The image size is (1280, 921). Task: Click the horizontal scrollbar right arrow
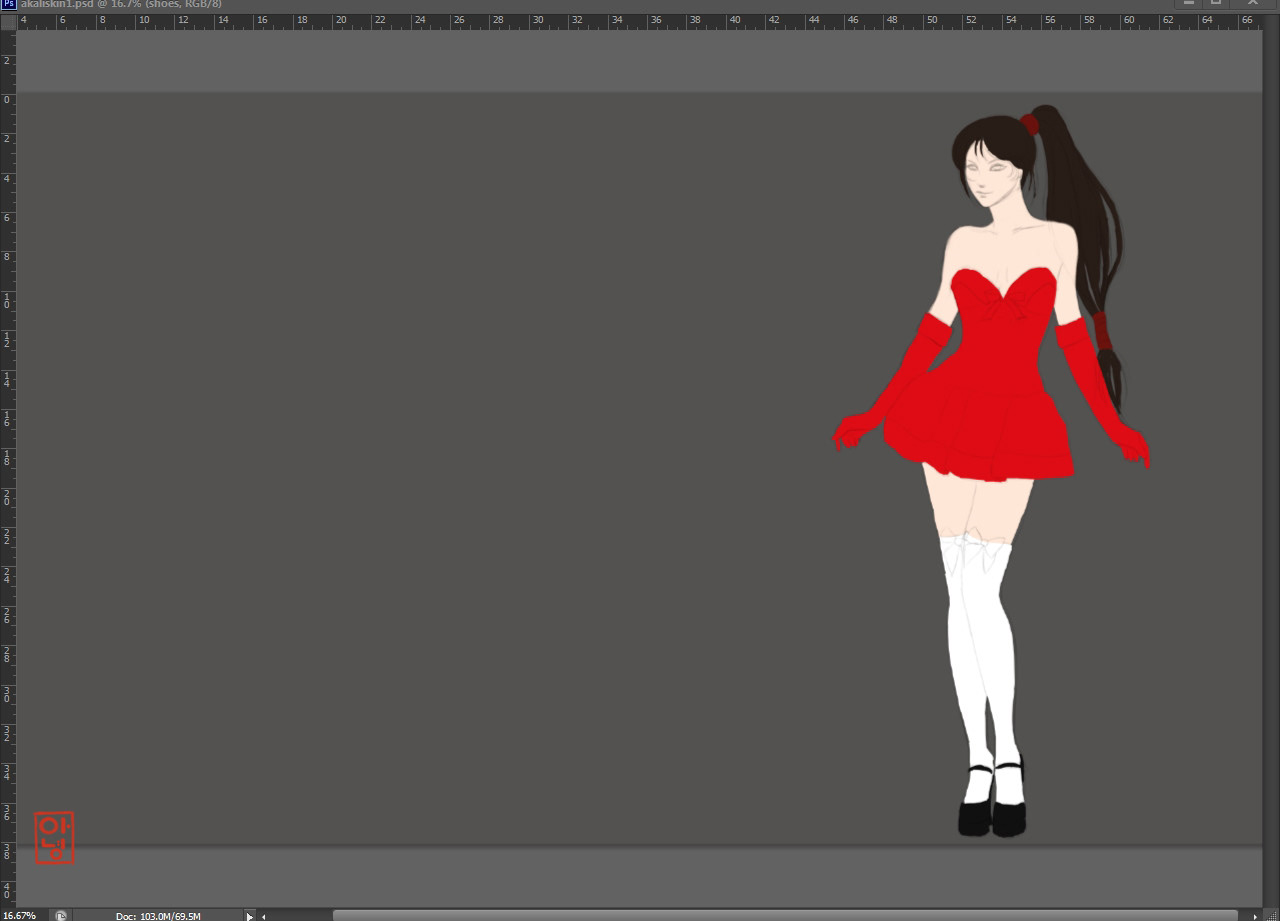pyautogui.click(x=1256, y=916)
